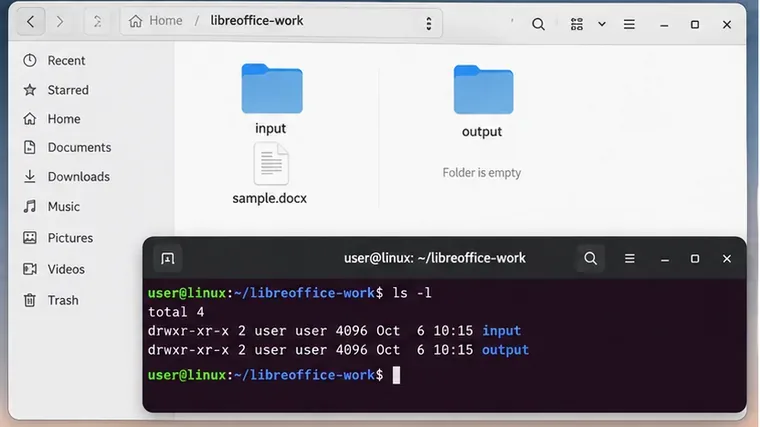Close the terminal window
Image resolution: width=760 pixels, height=427 pixels.
click(727, 259)
